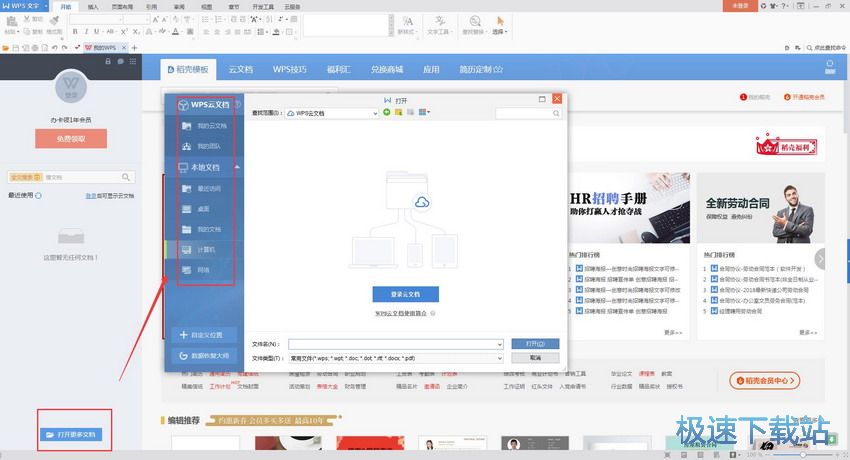The image size is (850, 460).
Task: Click the open folder icon in quick access bar
Action: point(5,48)
